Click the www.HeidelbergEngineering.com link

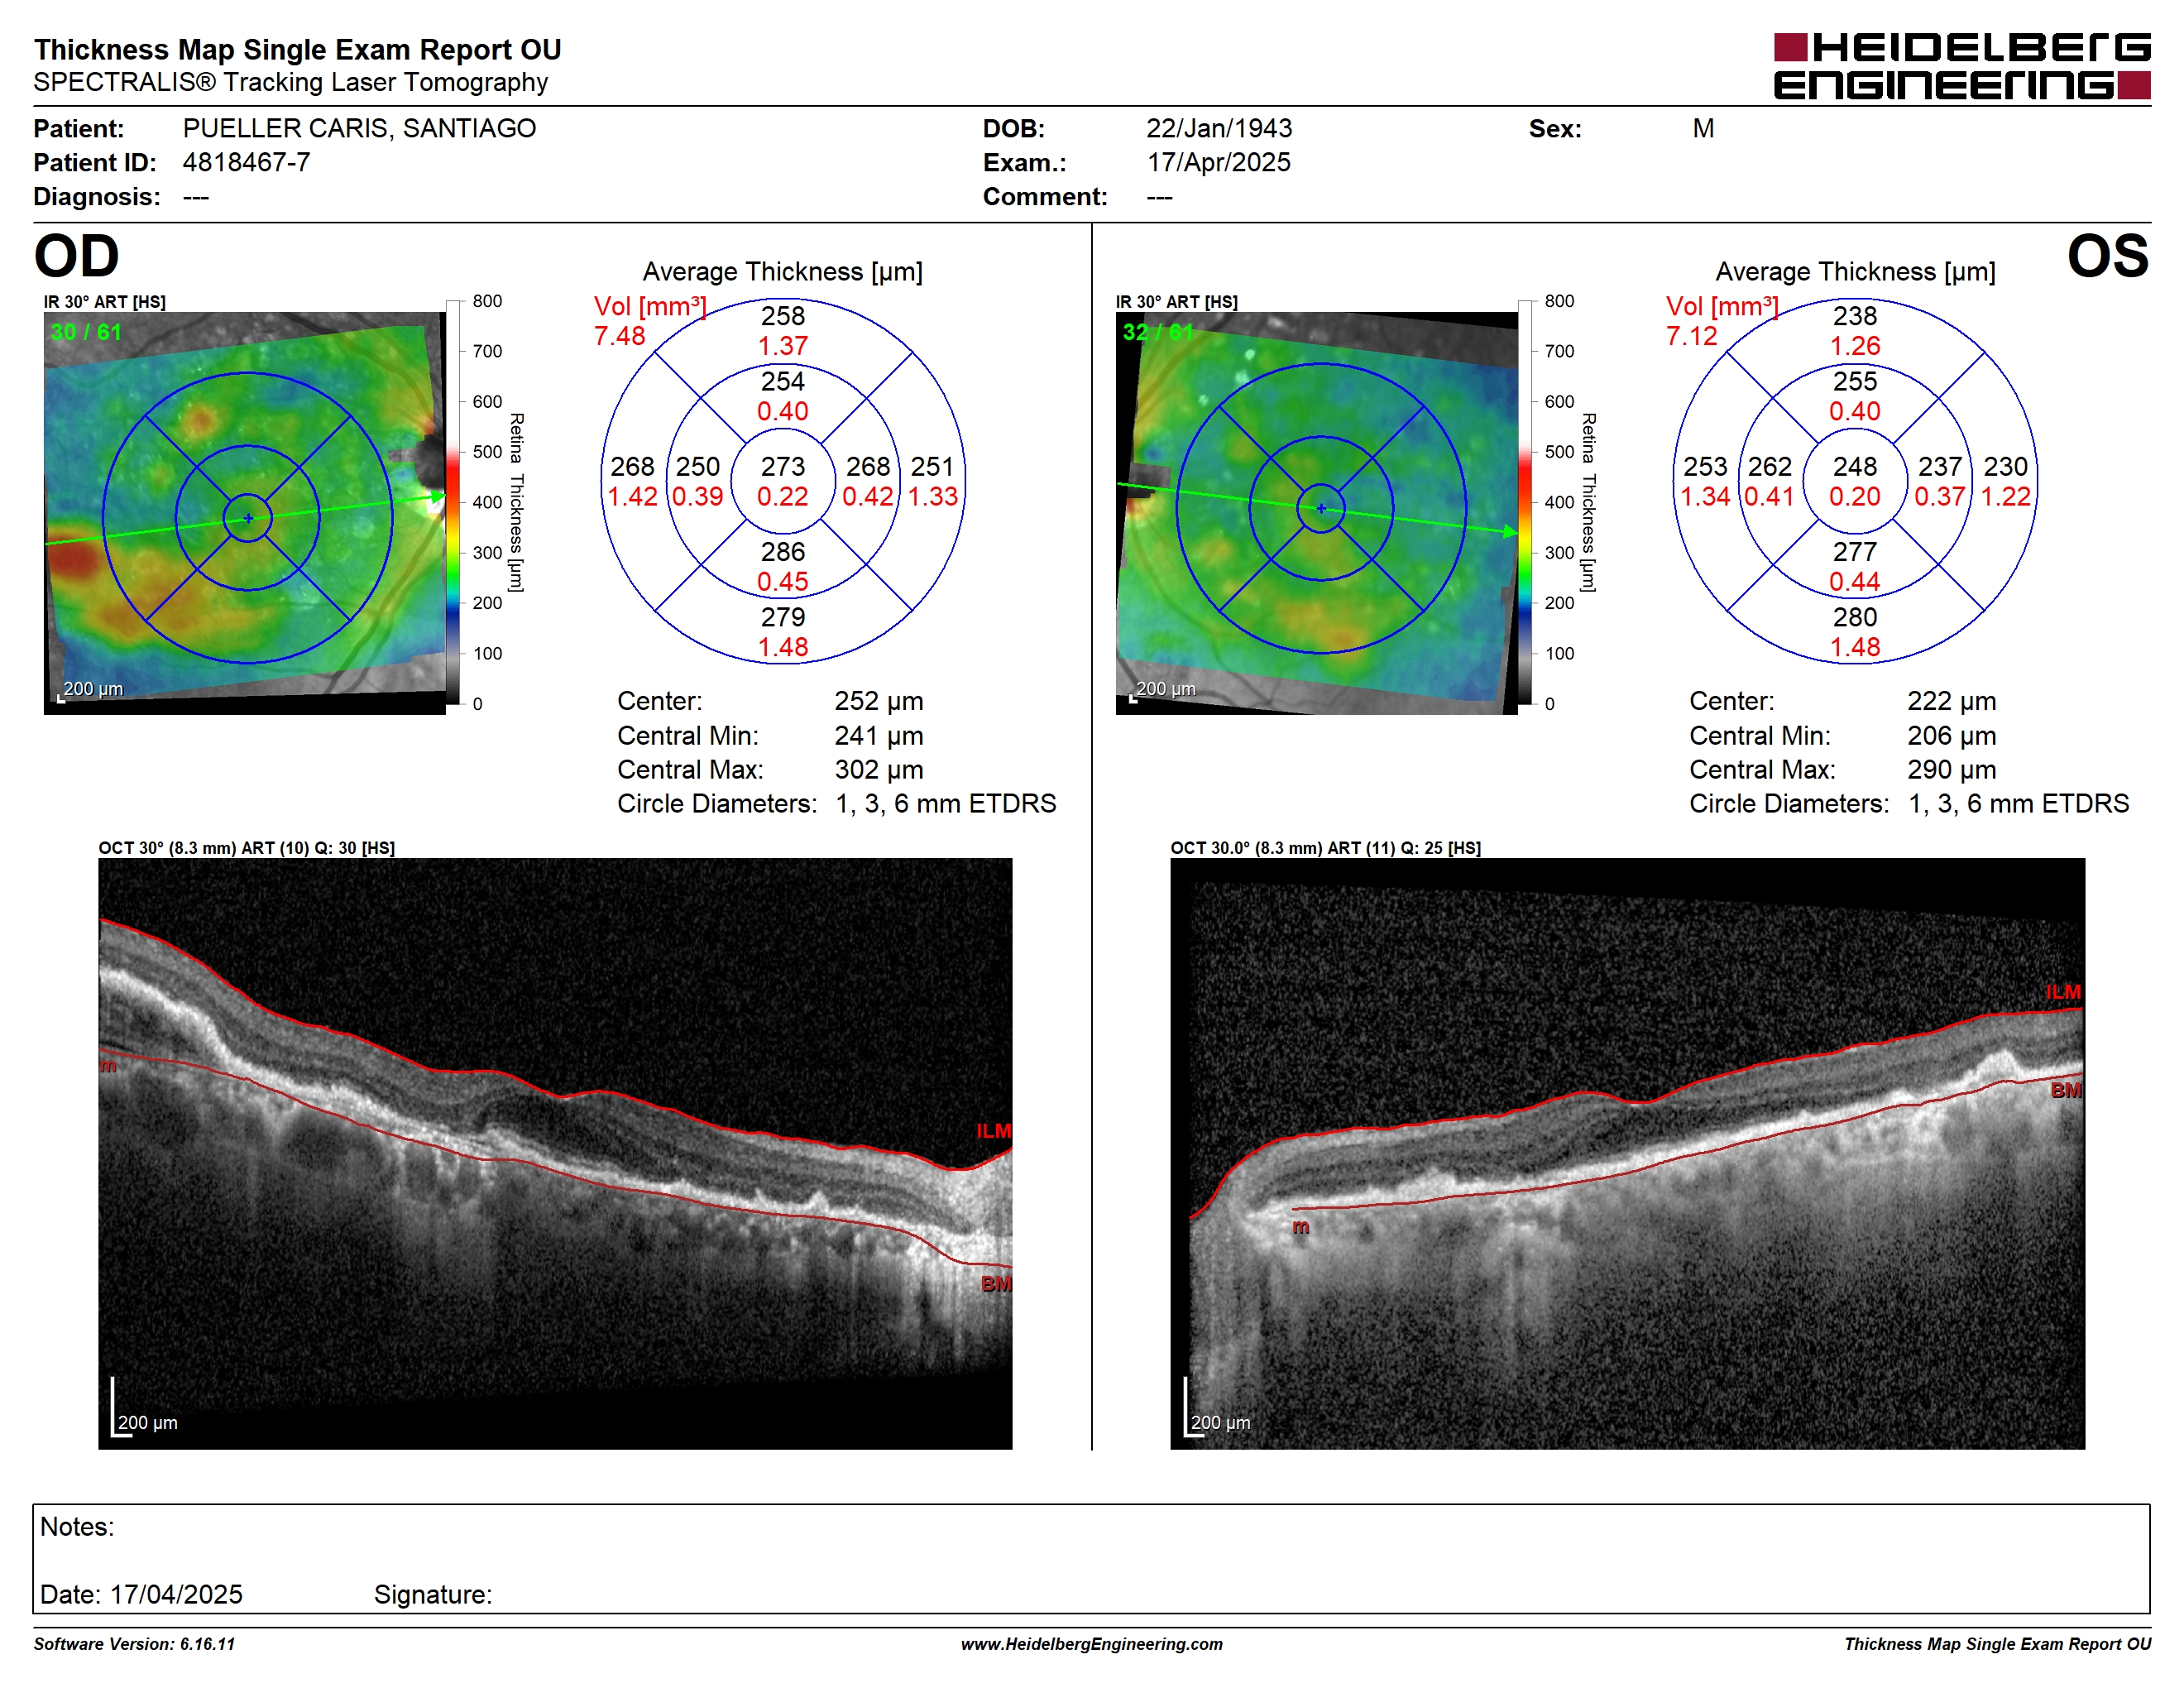(x=1092, y=1644)
